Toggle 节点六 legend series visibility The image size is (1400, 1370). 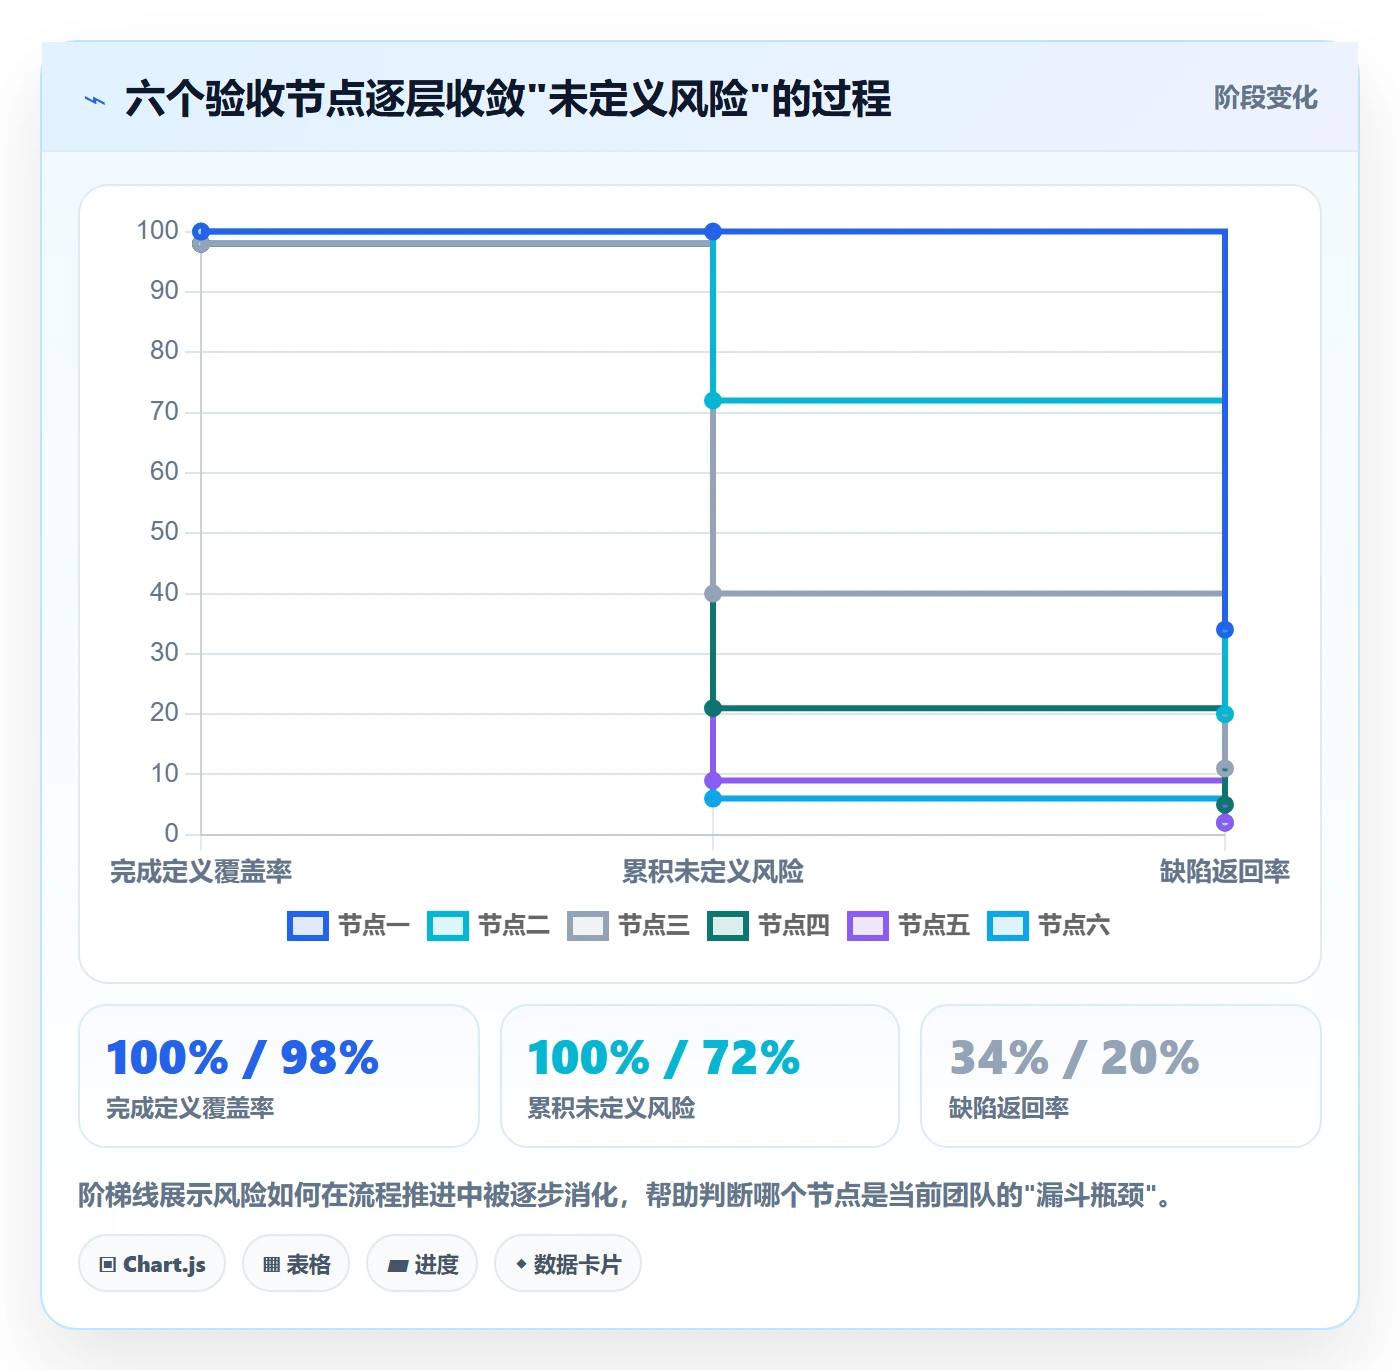(1048, 926)
